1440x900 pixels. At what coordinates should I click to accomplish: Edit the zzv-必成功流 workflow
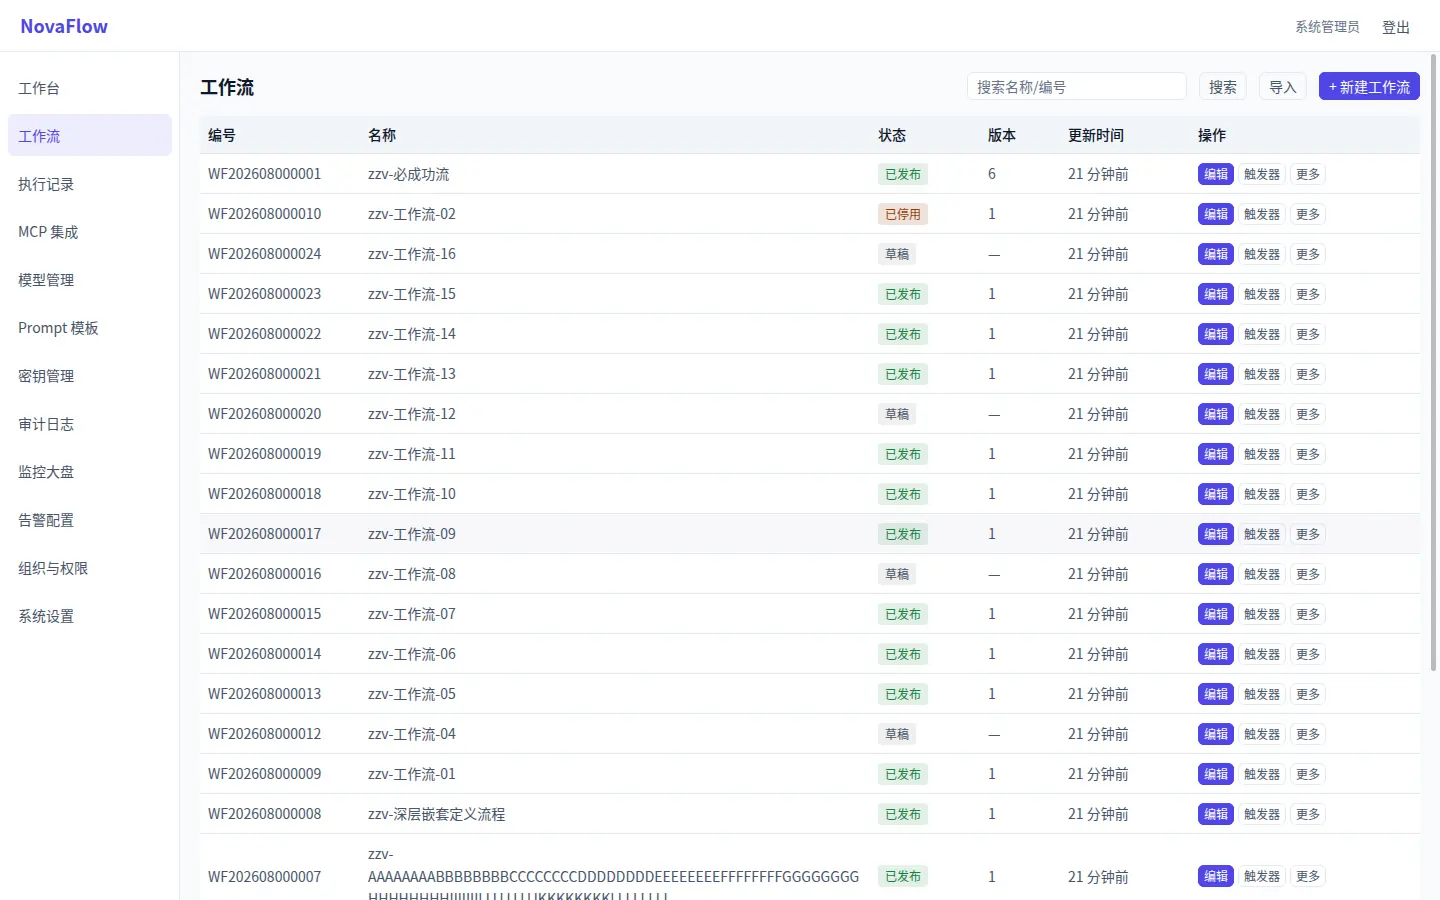point(1216,174)
